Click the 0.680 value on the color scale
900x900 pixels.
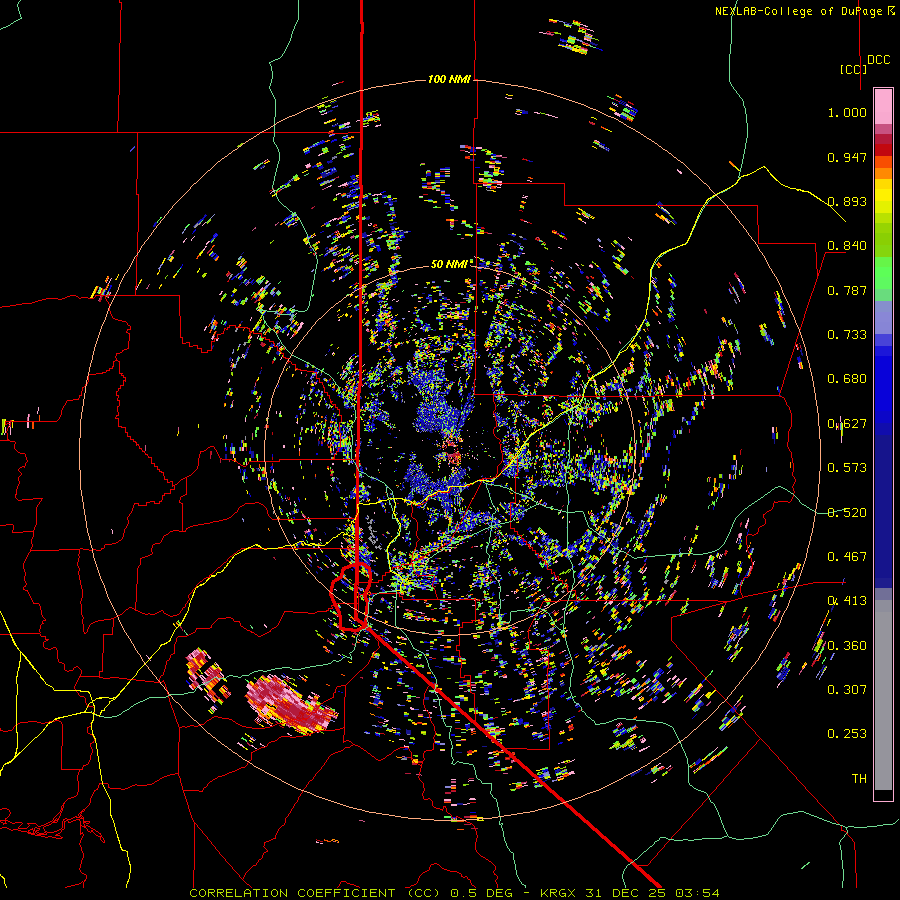tap(847, 379)
